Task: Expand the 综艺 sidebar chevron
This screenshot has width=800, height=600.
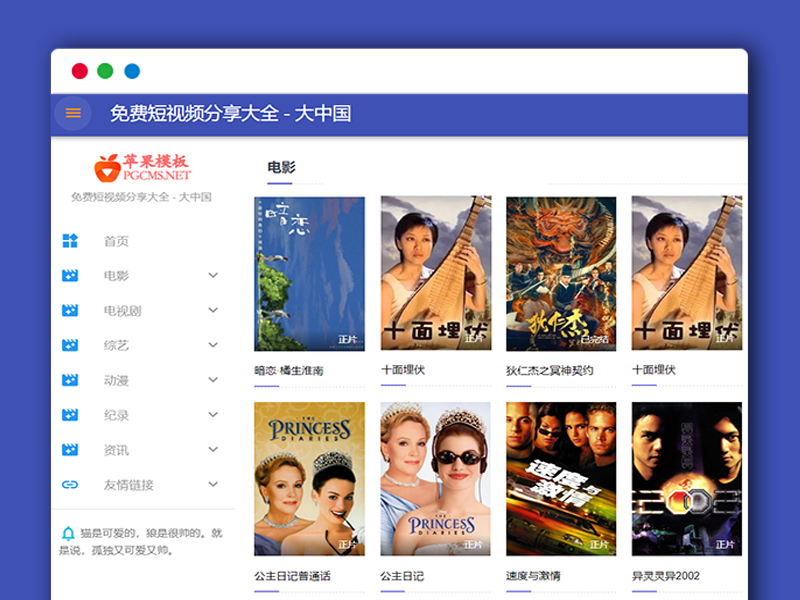Action: tap(213, 345)
